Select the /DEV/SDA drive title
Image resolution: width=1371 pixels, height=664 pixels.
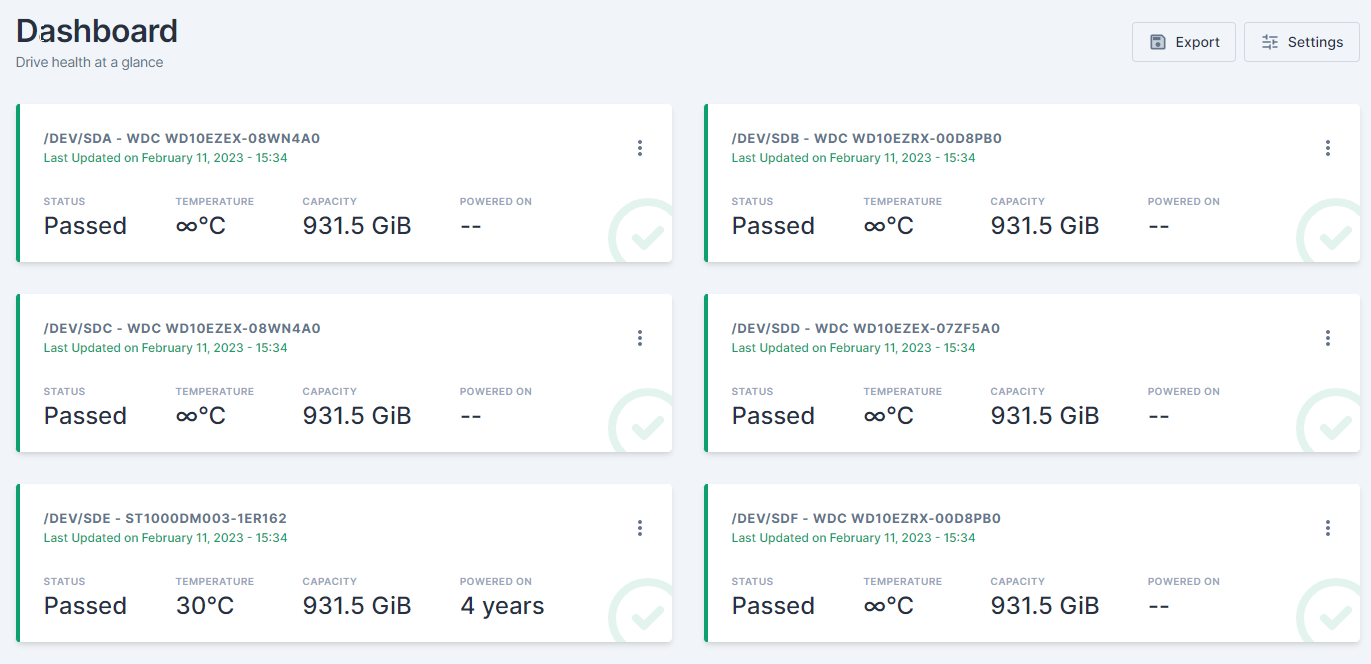coord(182,138)
